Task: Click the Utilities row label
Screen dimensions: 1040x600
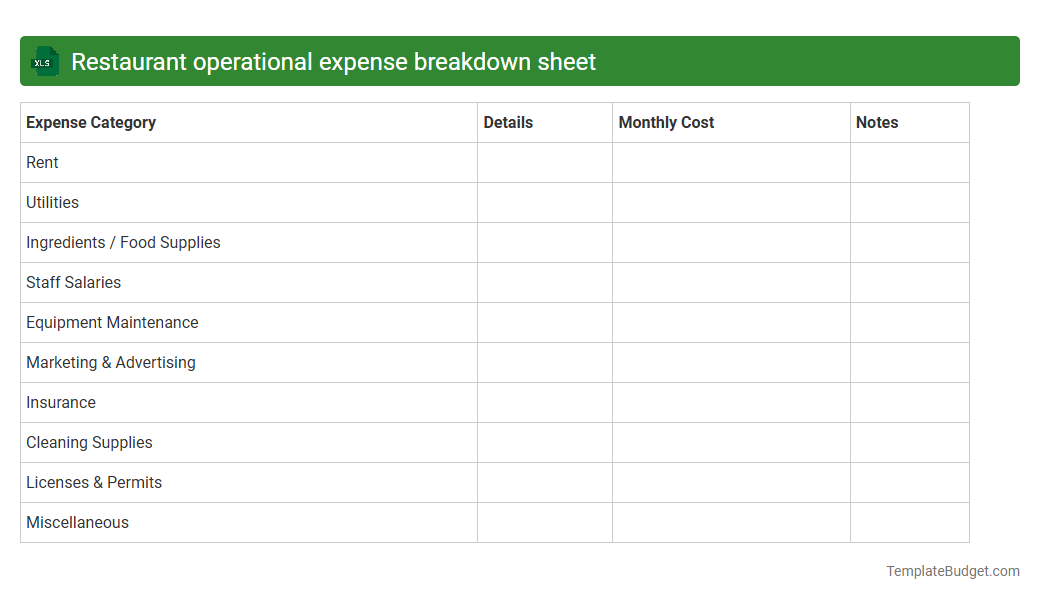Action: click(52, 202)
